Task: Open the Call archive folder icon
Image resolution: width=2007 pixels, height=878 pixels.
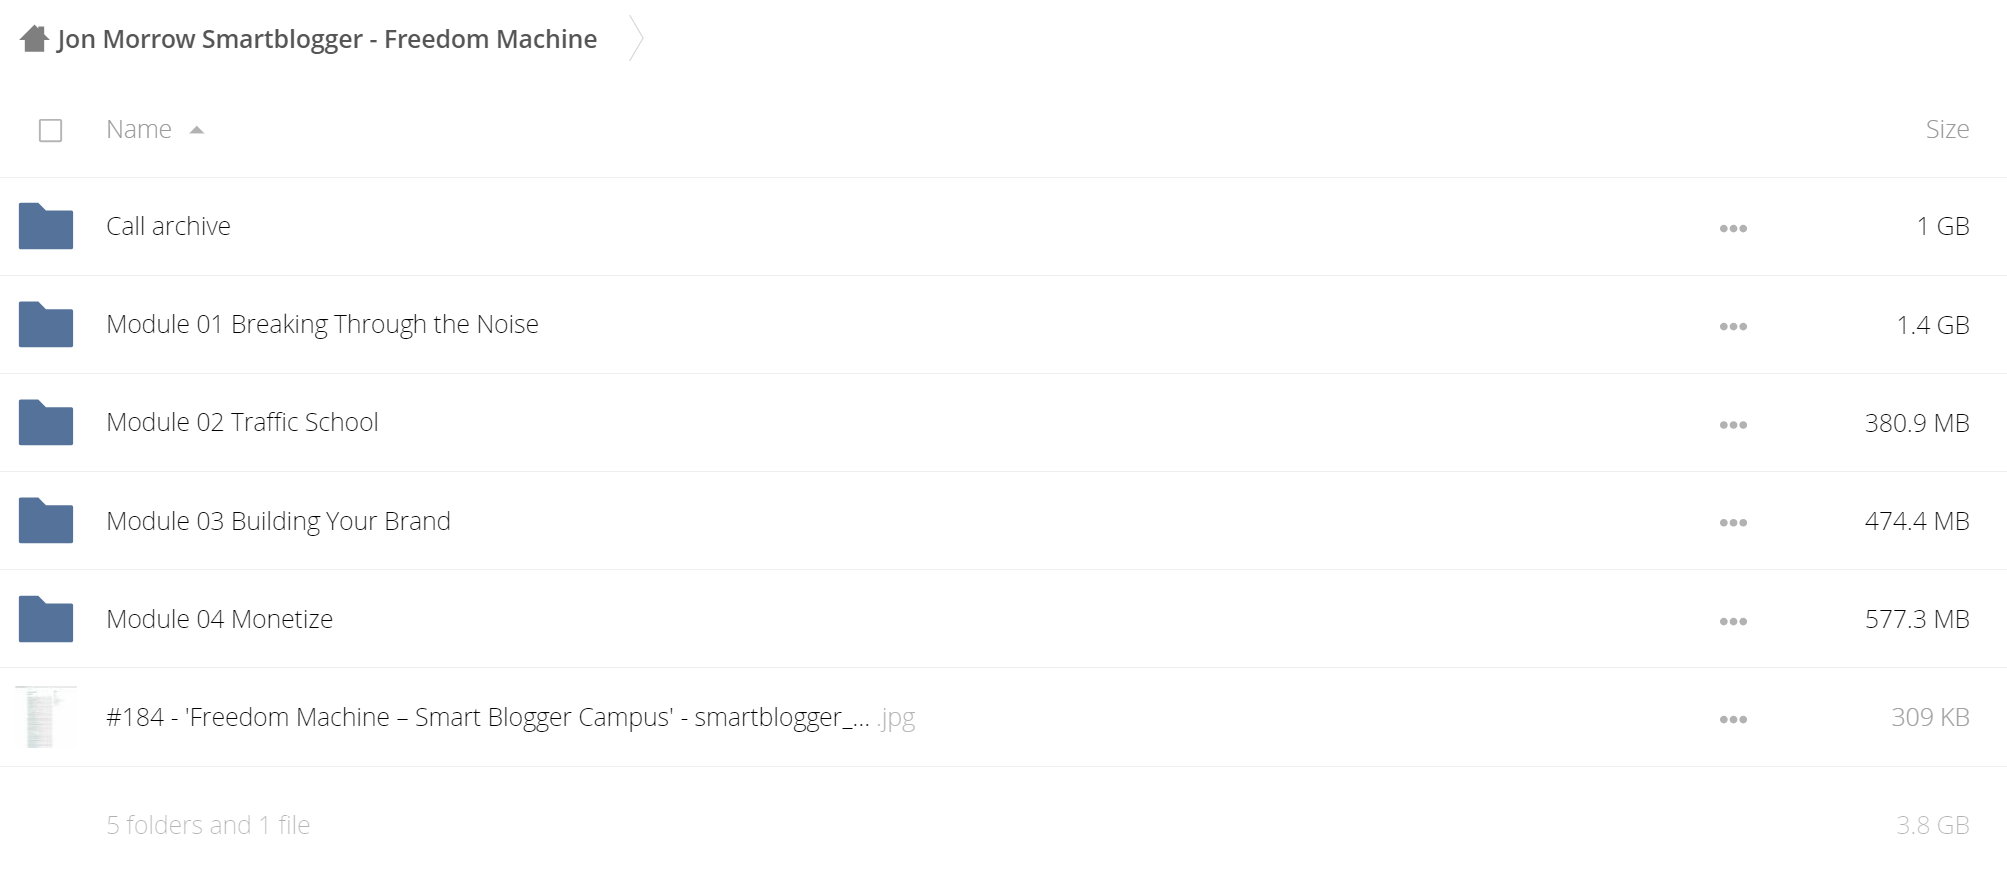Action: (46, 226)
